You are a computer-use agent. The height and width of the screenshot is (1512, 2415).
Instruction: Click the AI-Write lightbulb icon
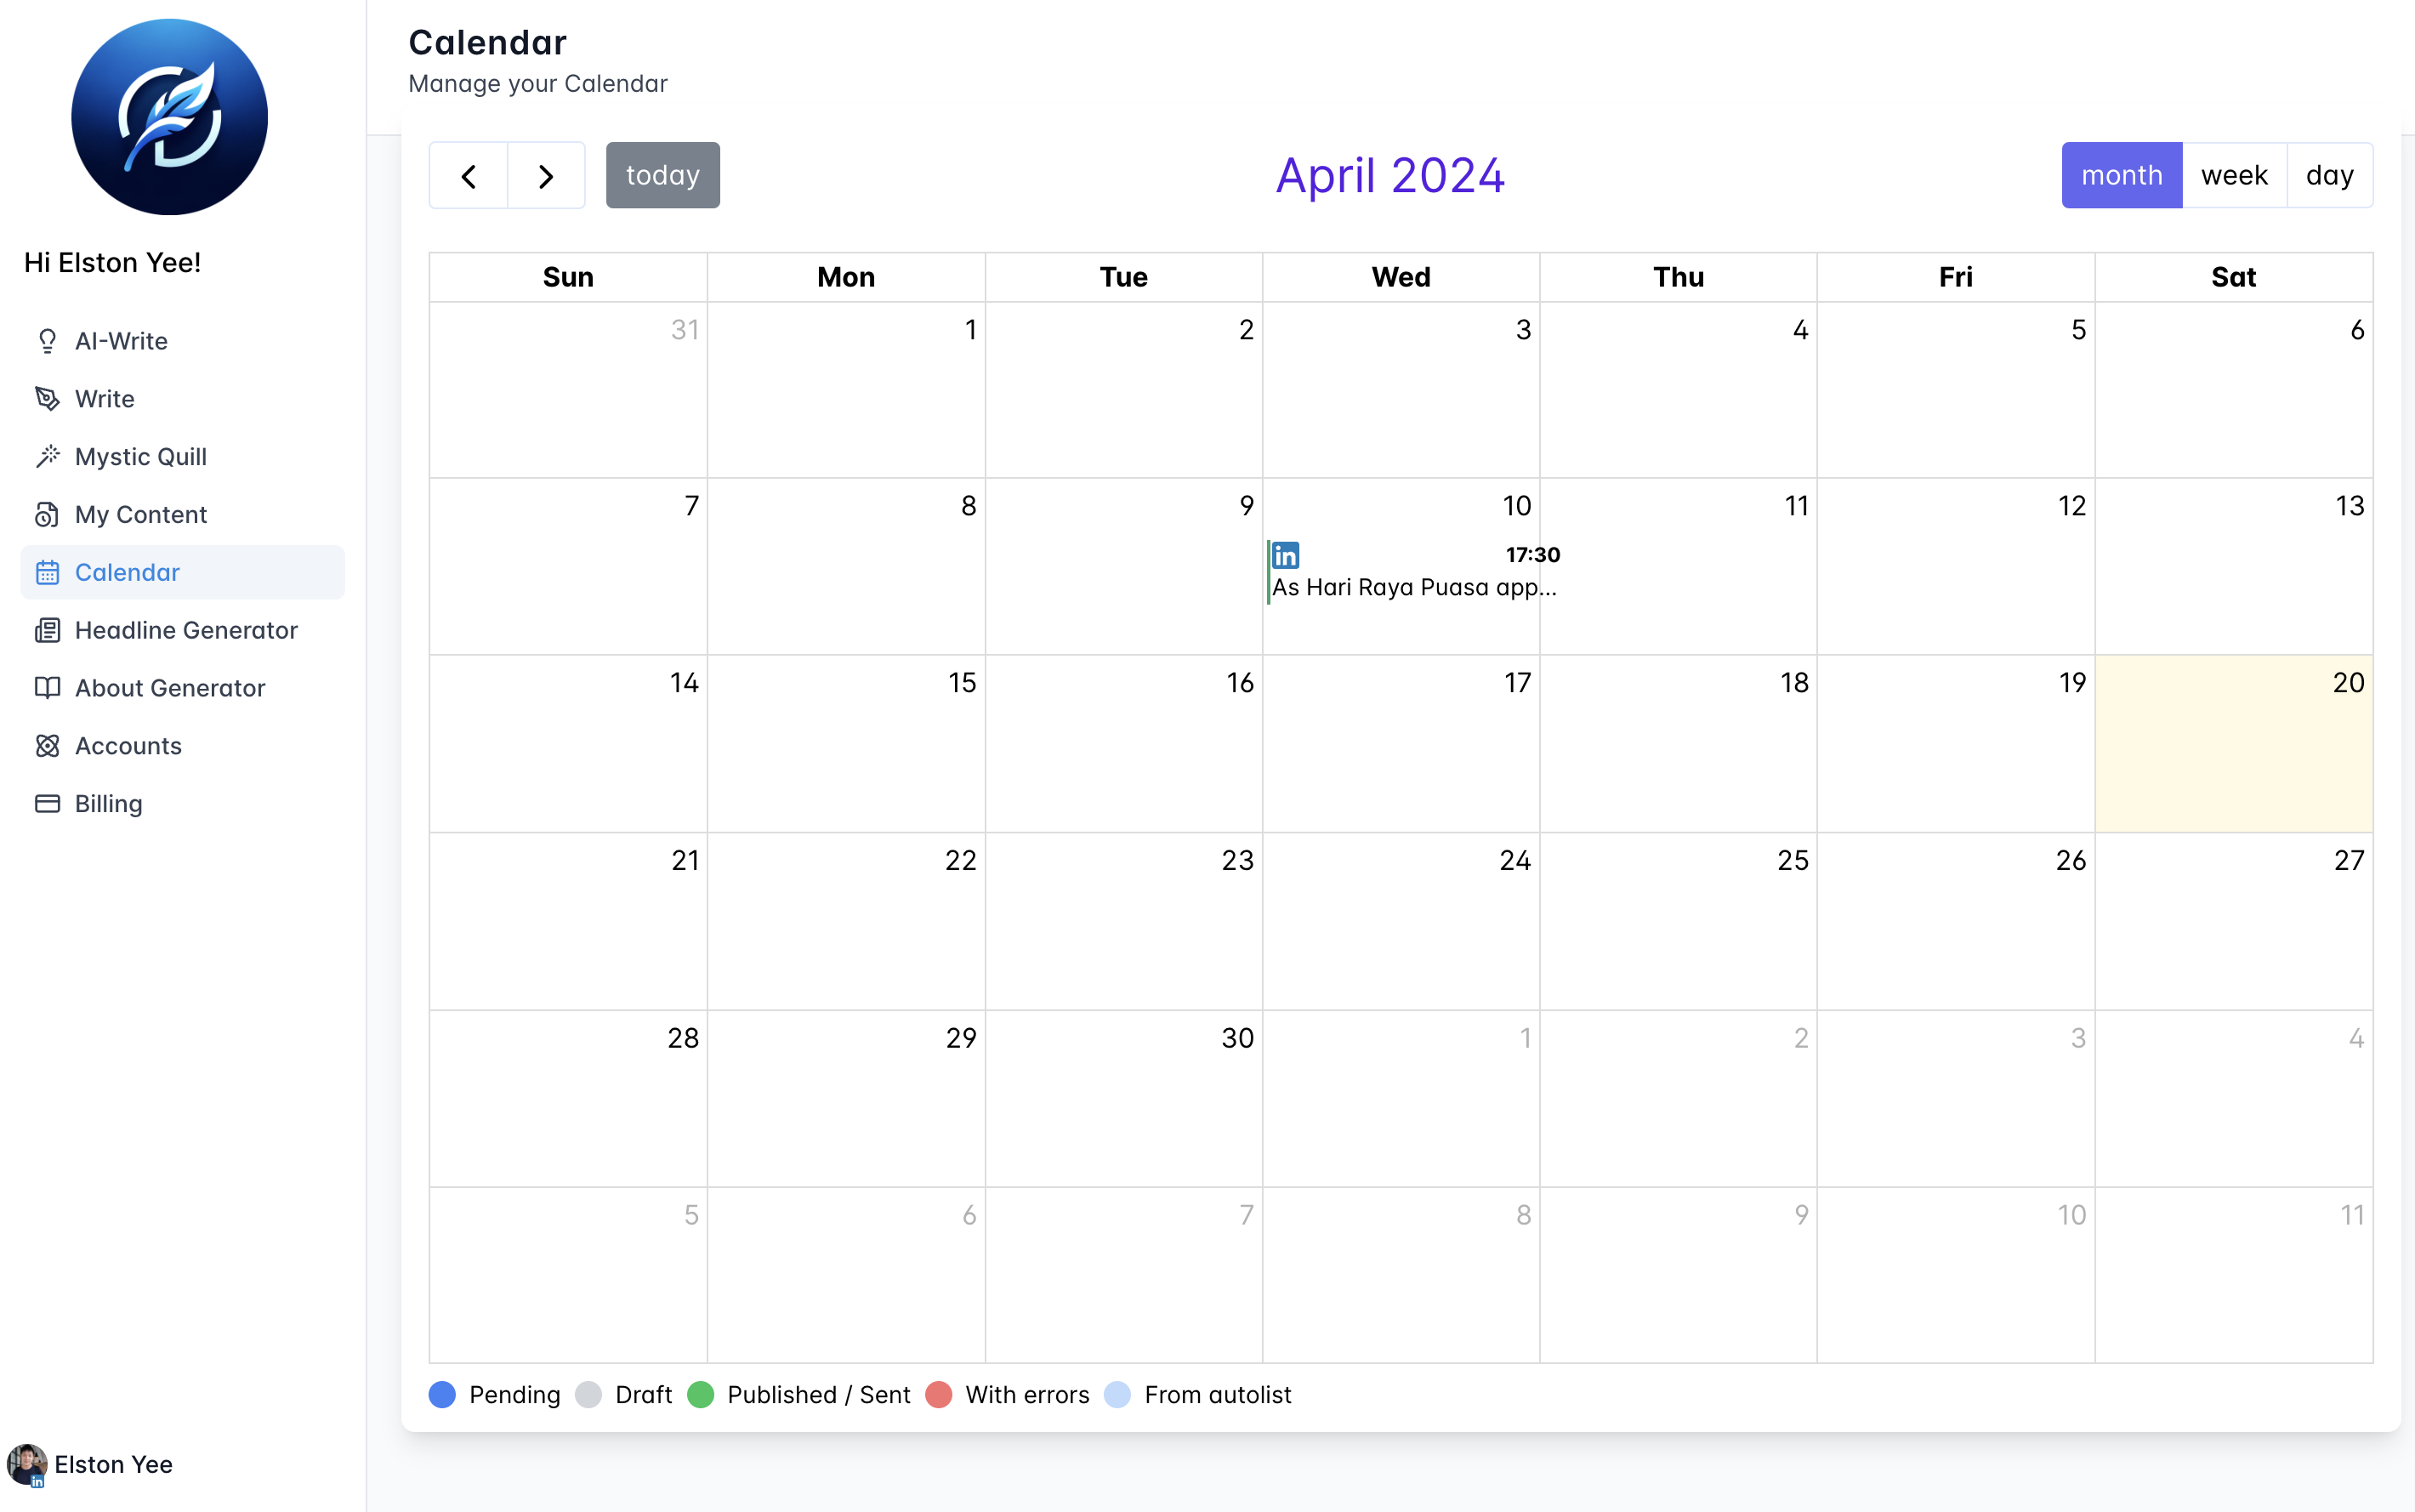click(x=47, y=341)
